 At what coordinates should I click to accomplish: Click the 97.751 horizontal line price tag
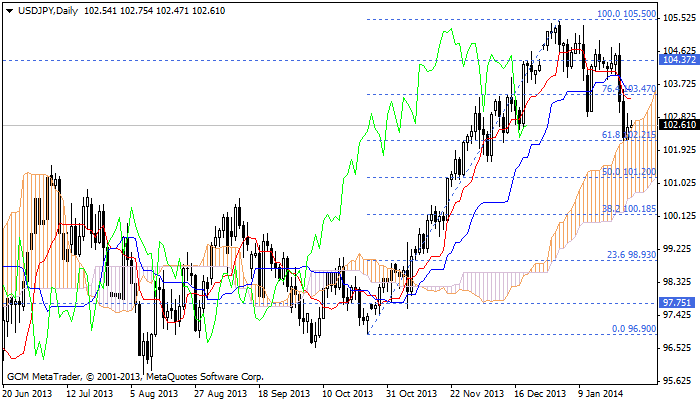coord(676,303)
